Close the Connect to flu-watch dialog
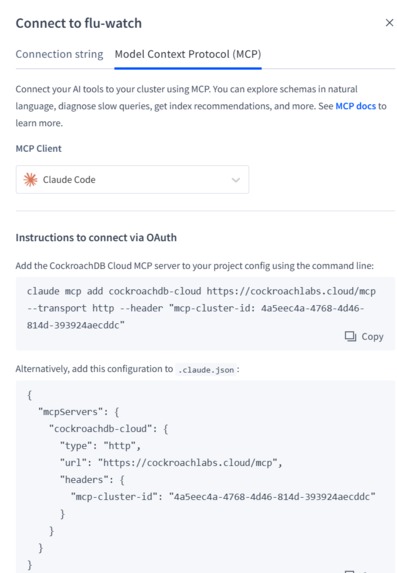This screenshot has width=397, height=573. 389,23
